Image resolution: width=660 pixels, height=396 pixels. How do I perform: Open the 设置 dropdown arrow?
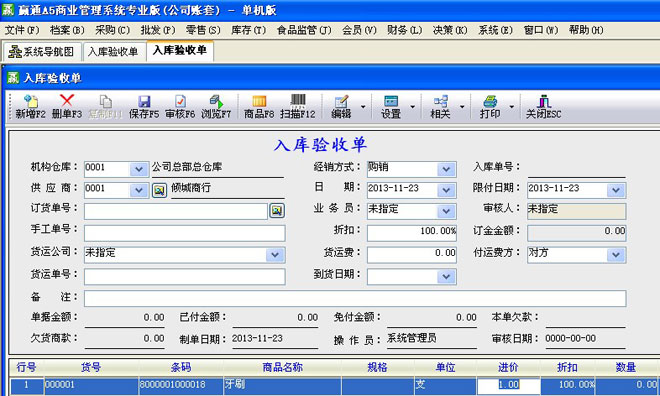[x=412, y=107]
